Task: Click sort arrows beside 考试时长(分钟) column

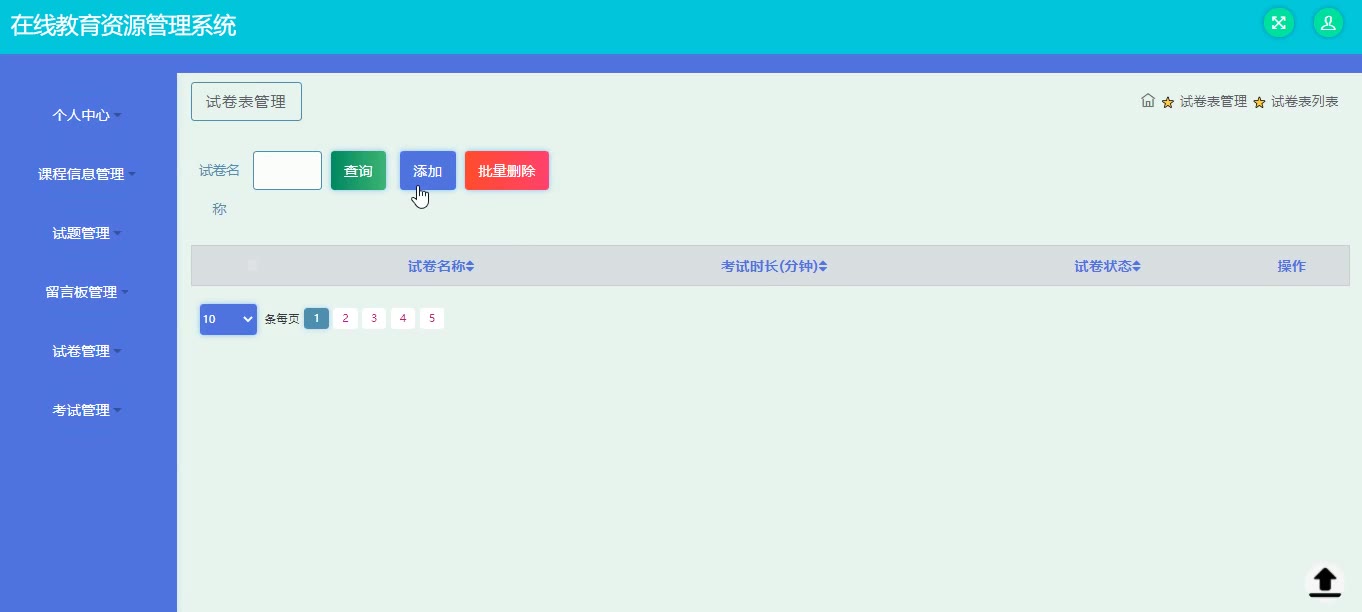Action: (823, 266)
